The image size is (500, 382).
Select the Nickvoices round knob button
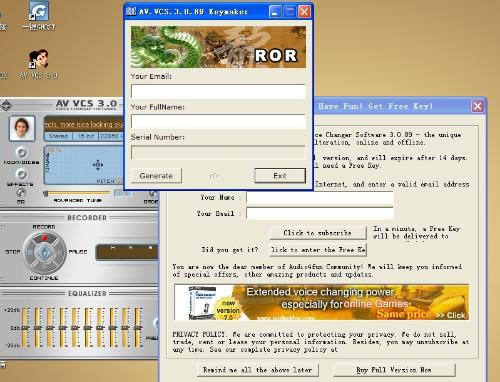pos(21,152)
